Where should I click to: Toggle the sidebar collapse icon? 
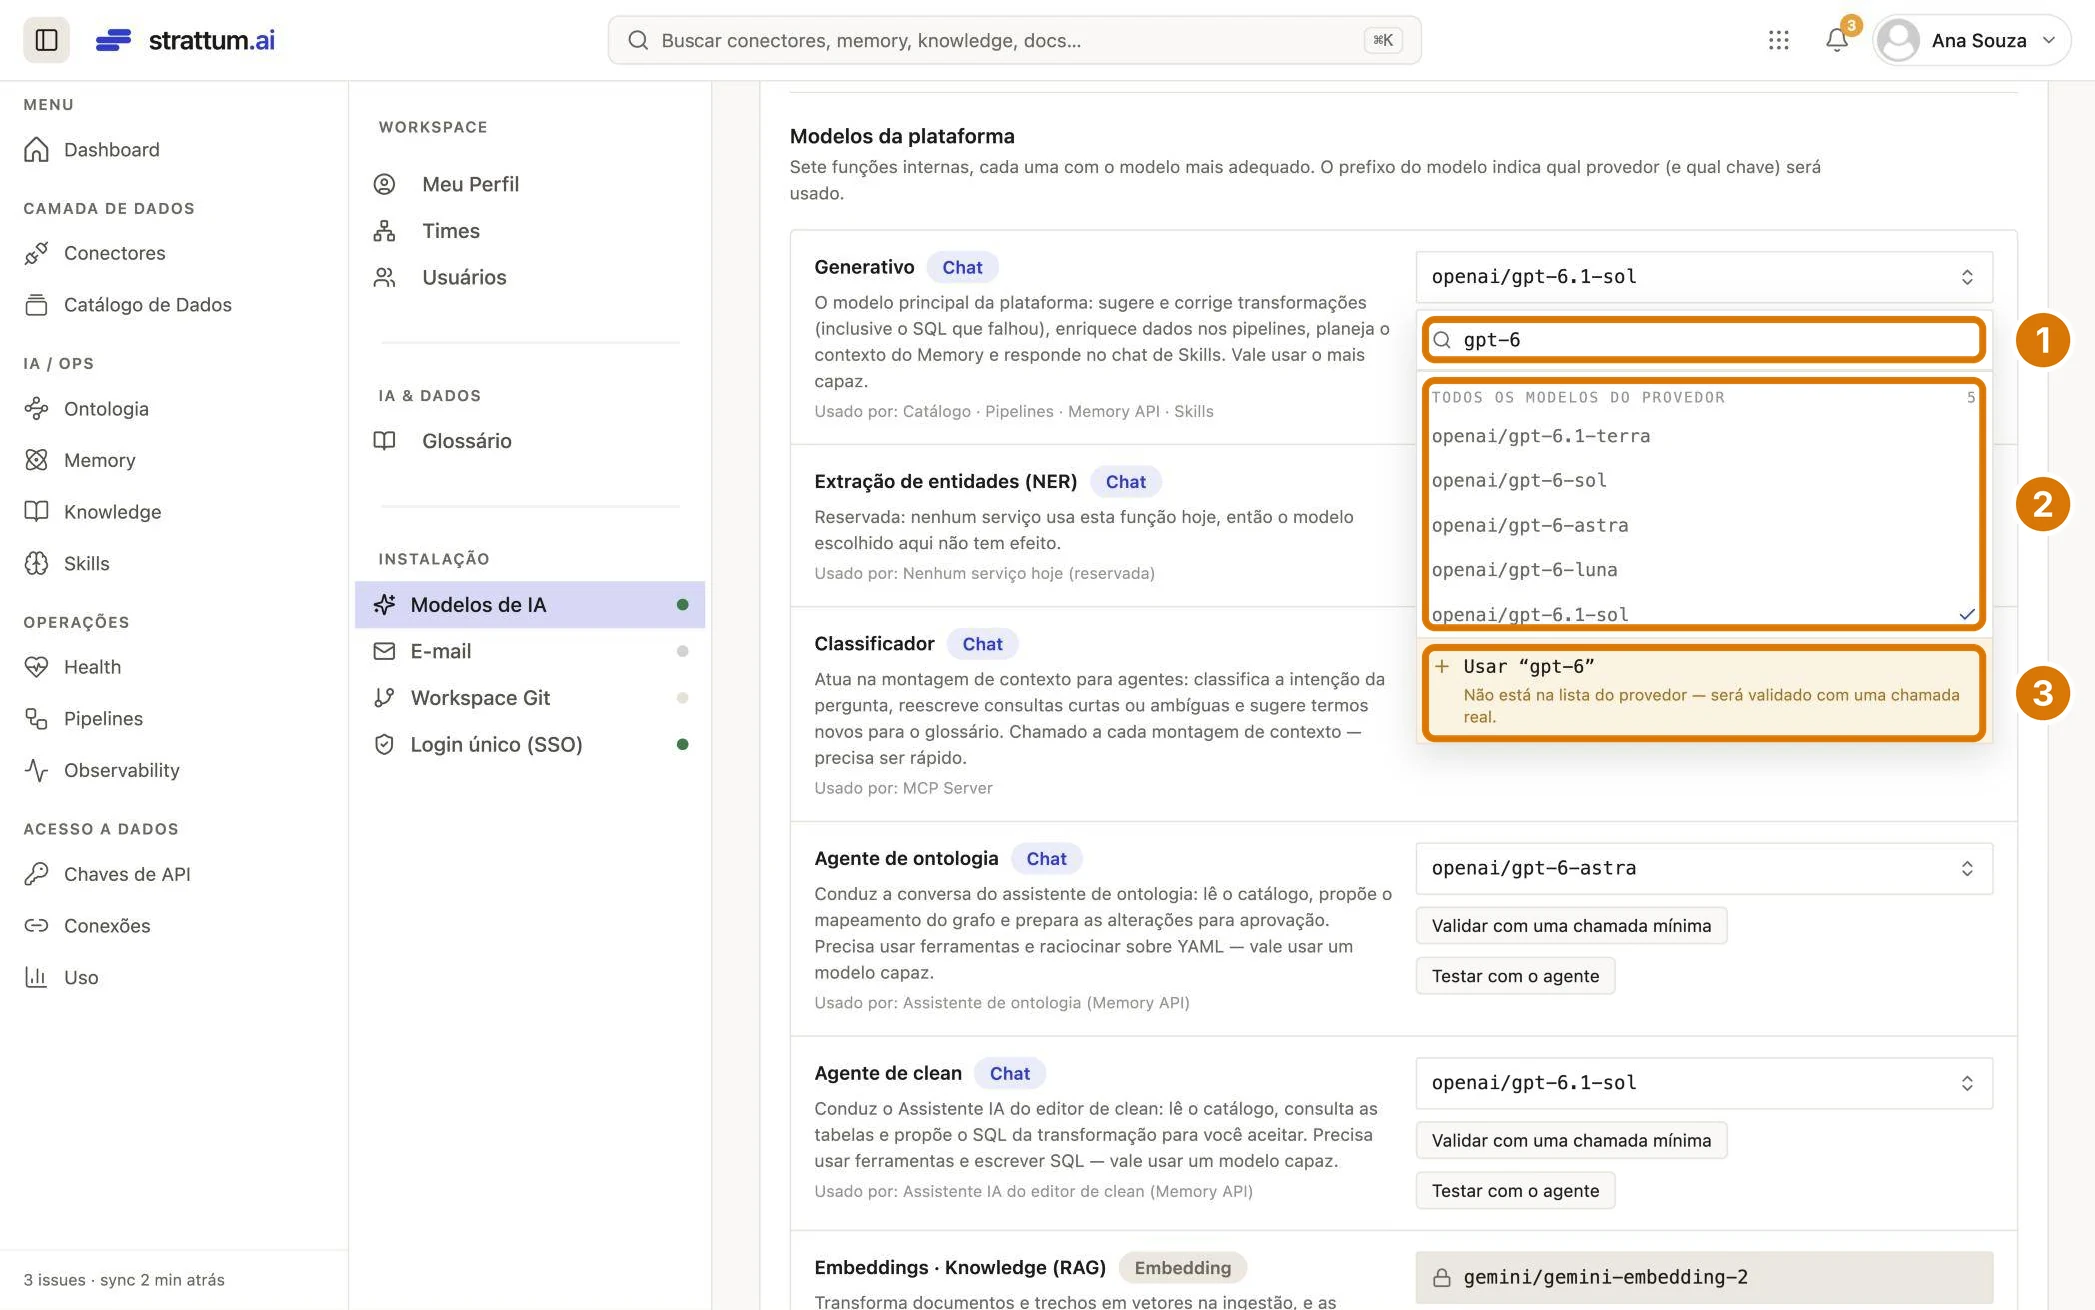point(46,40)
